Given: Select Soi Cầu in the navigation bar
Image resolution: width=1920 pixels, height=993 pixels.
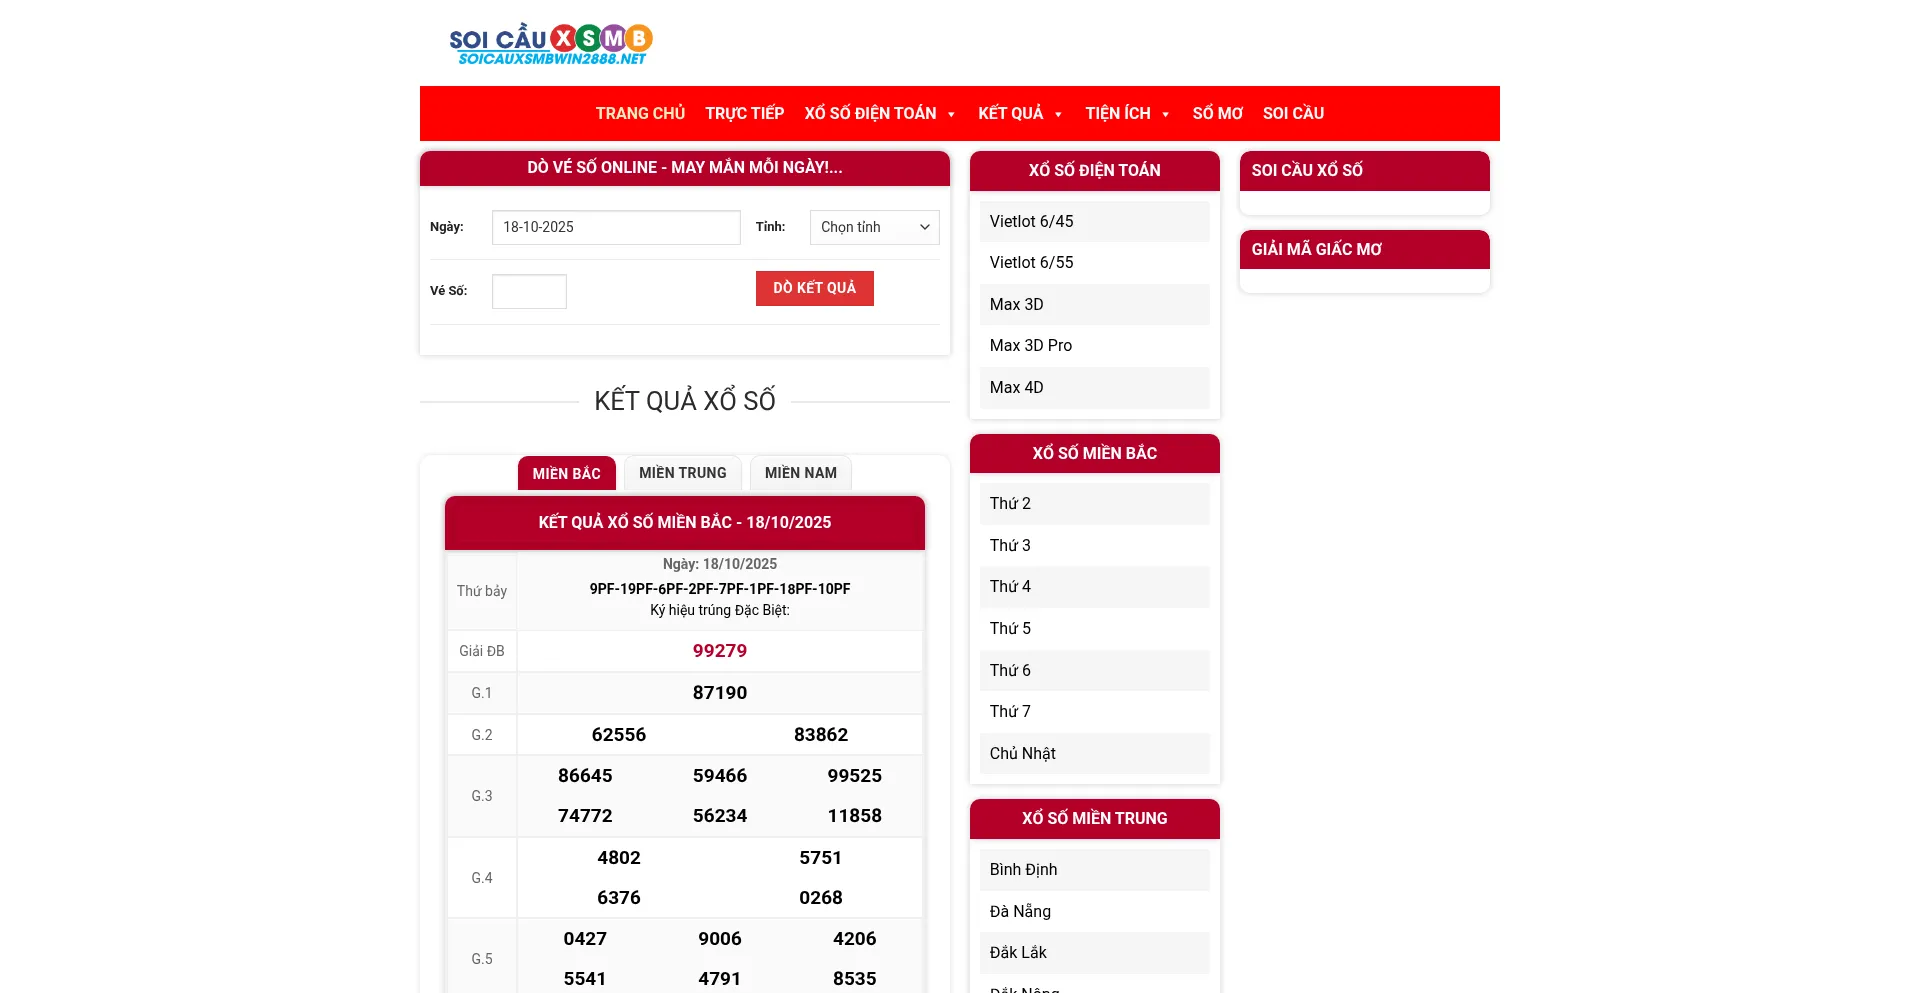Looking at the screenshot, I should tap(1293, 114).
